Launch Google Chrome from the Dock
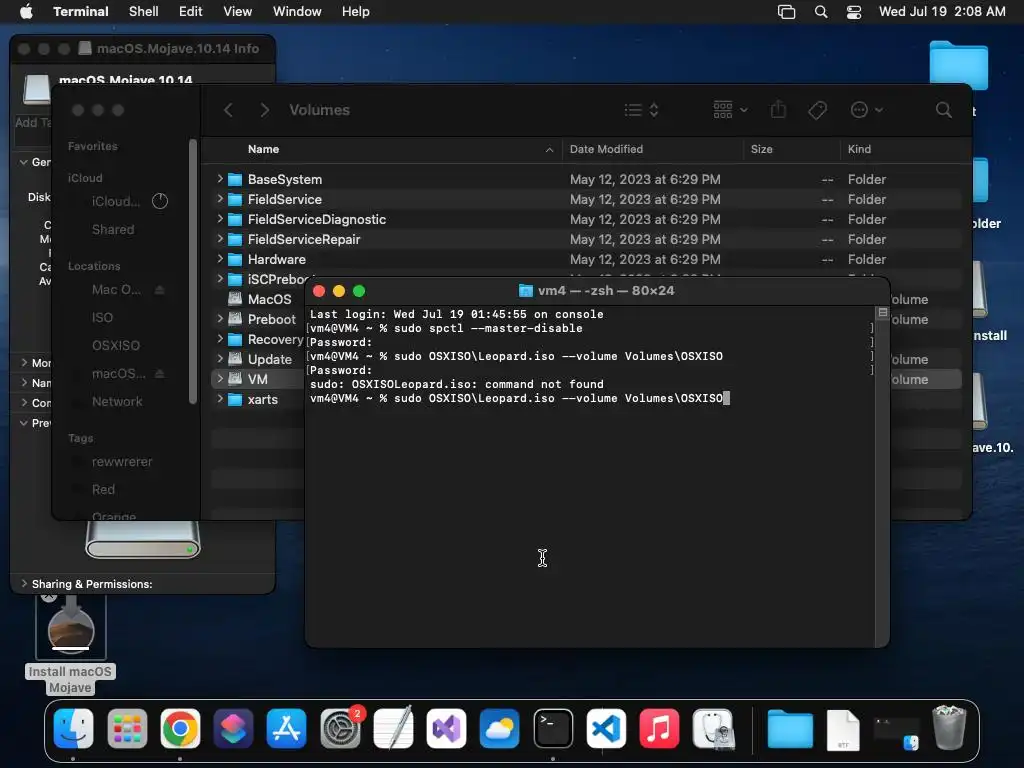The width and height of the screenshot is (1024, 768). tap(180, 728)
